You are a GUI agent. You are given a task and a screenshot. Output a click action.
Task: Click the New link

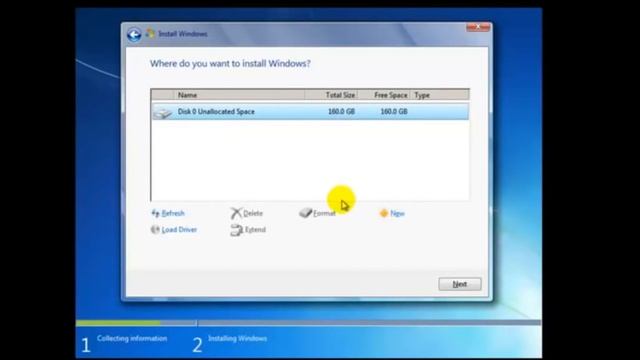[x=397, y=213]
